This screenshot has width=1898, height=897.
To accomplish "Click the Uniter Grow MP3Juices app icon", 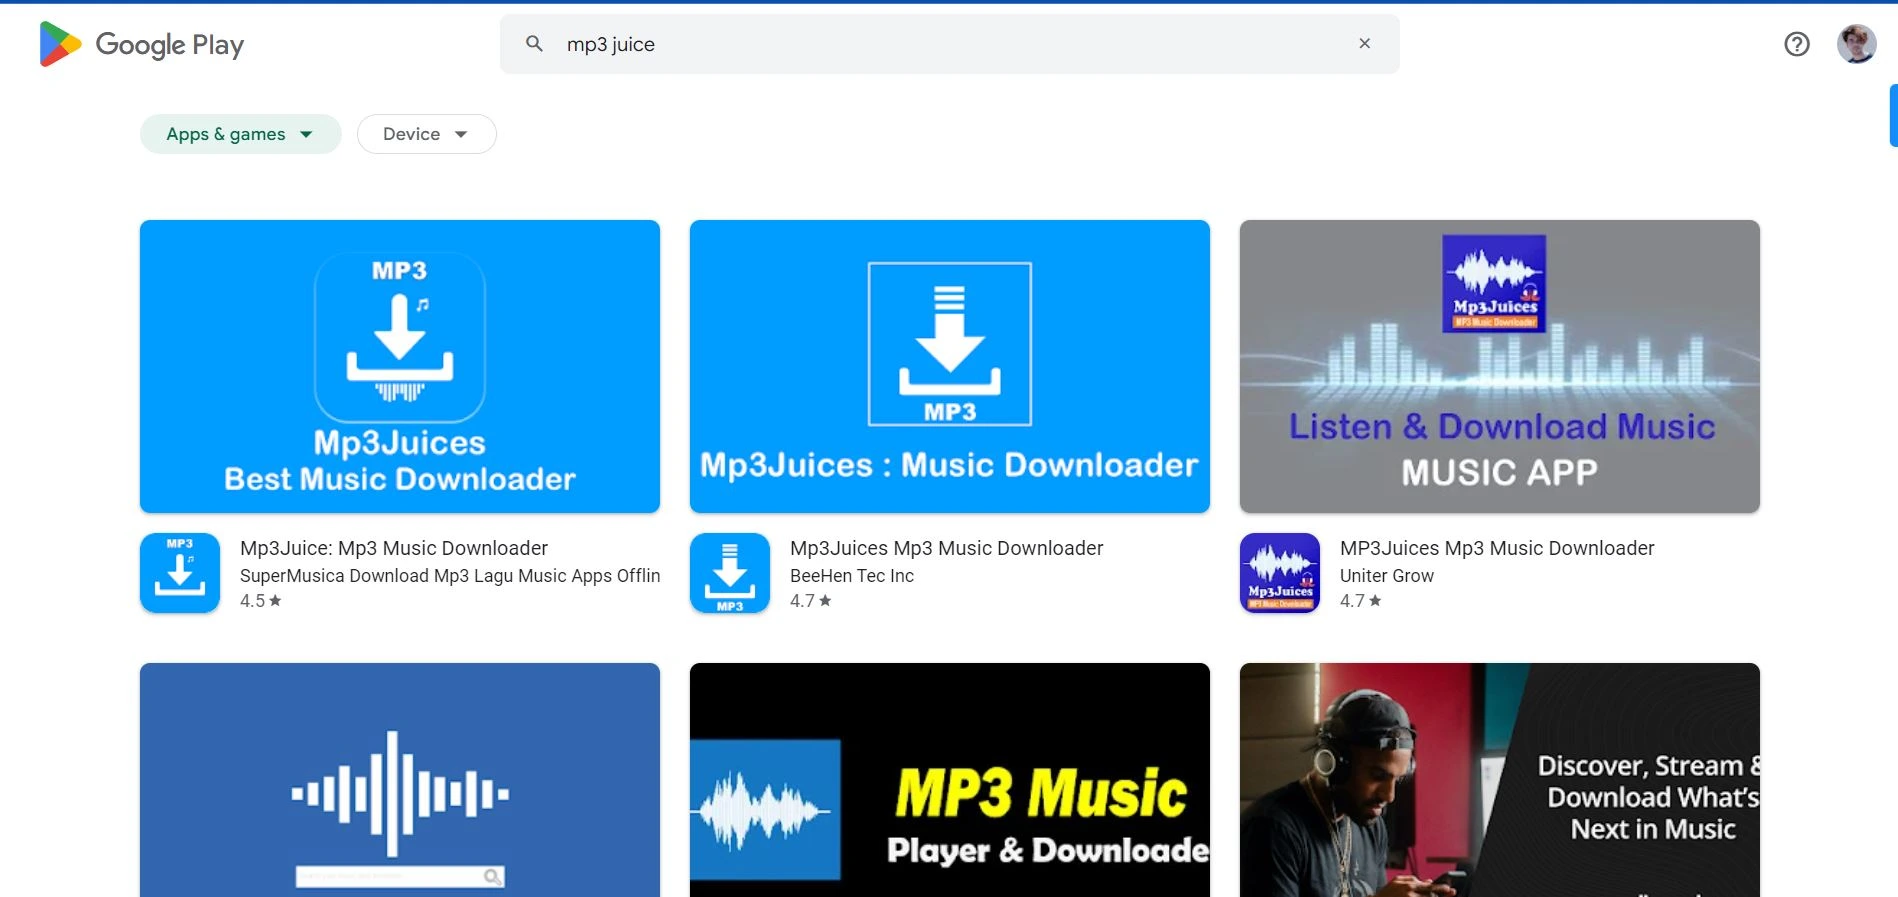I will pos(1280,573).
